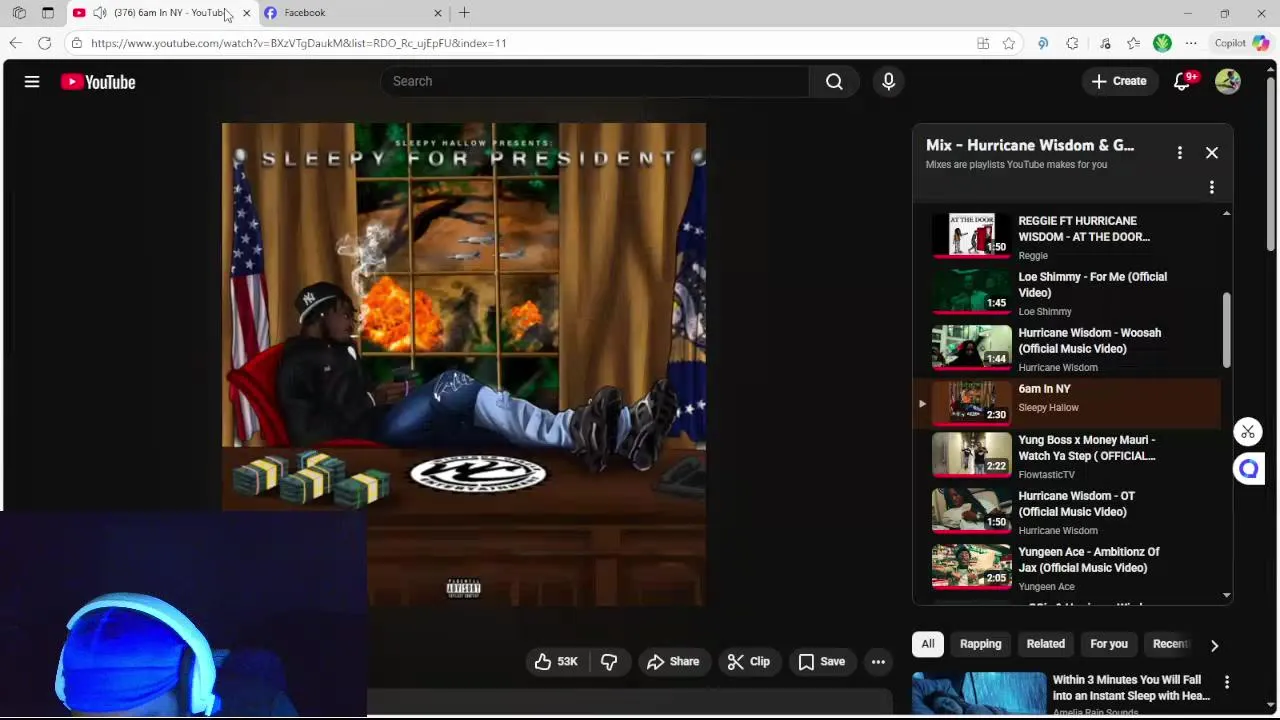Go back in the browser
1280x720 pixels.
click(x=15, y=43)
